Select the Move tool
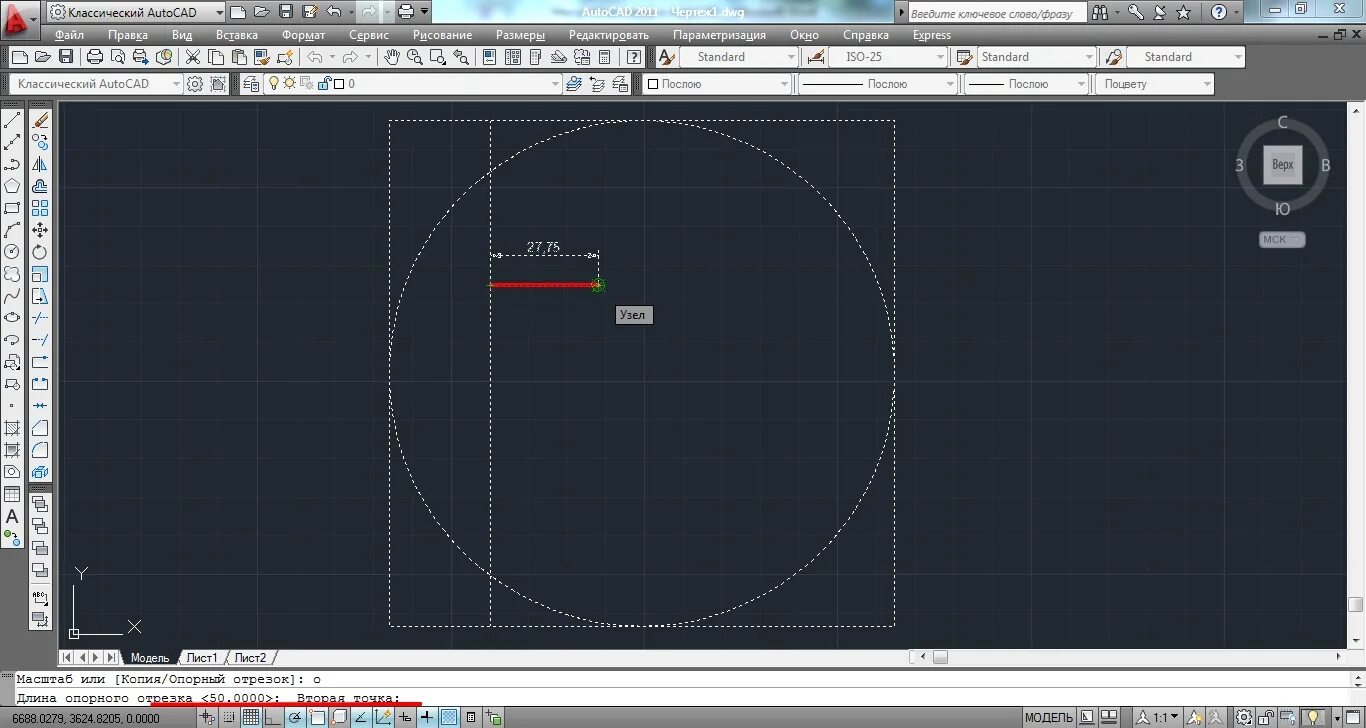Screen dimensions: 1366x728 40,230
